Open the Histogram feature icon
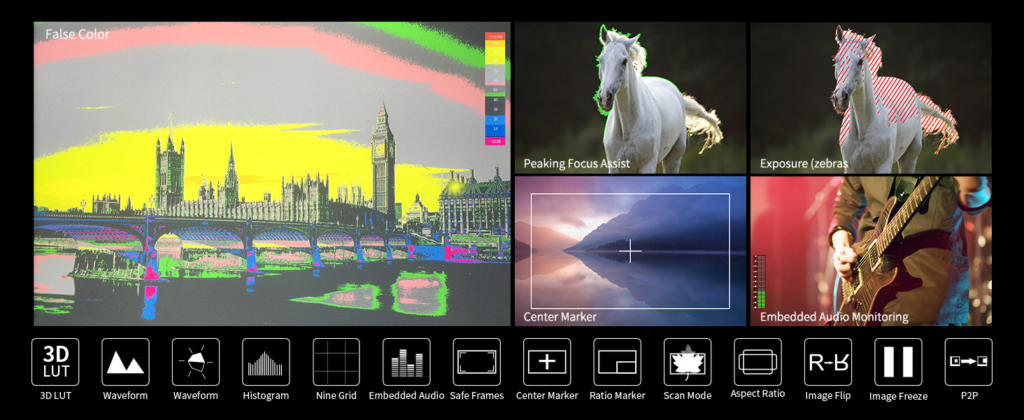Screen dimensions: 1024x420 pos(266,362)
